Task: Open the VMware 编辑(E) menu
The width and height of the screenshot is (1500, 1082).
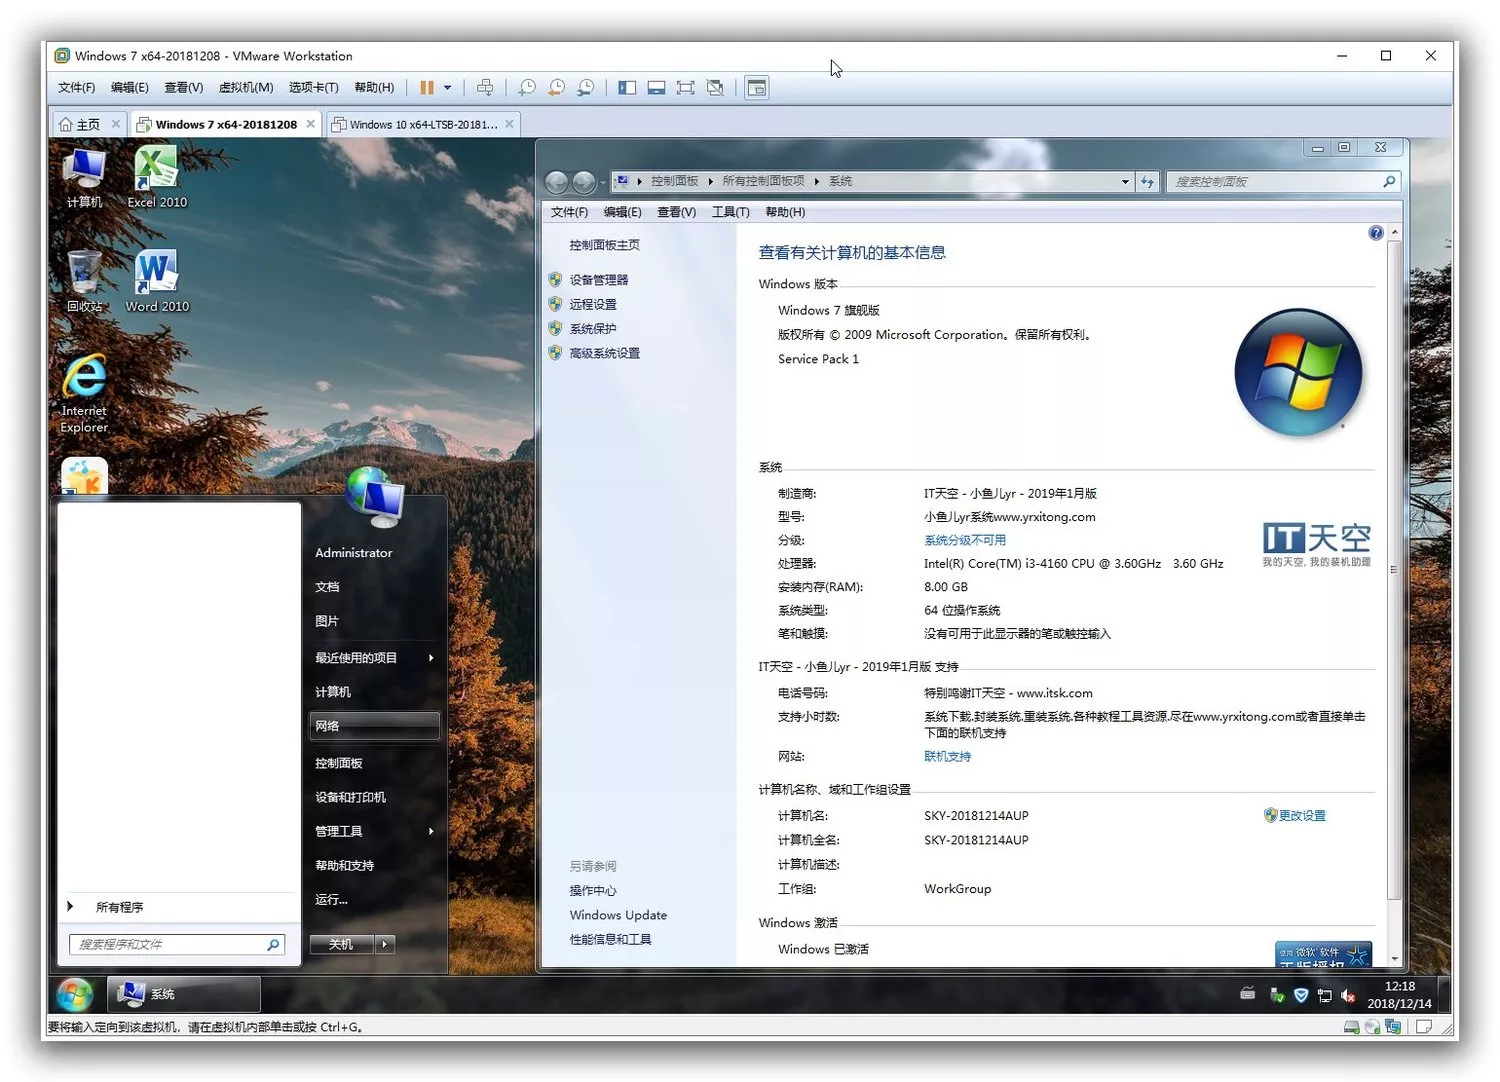Action: [x=130, y=88]
